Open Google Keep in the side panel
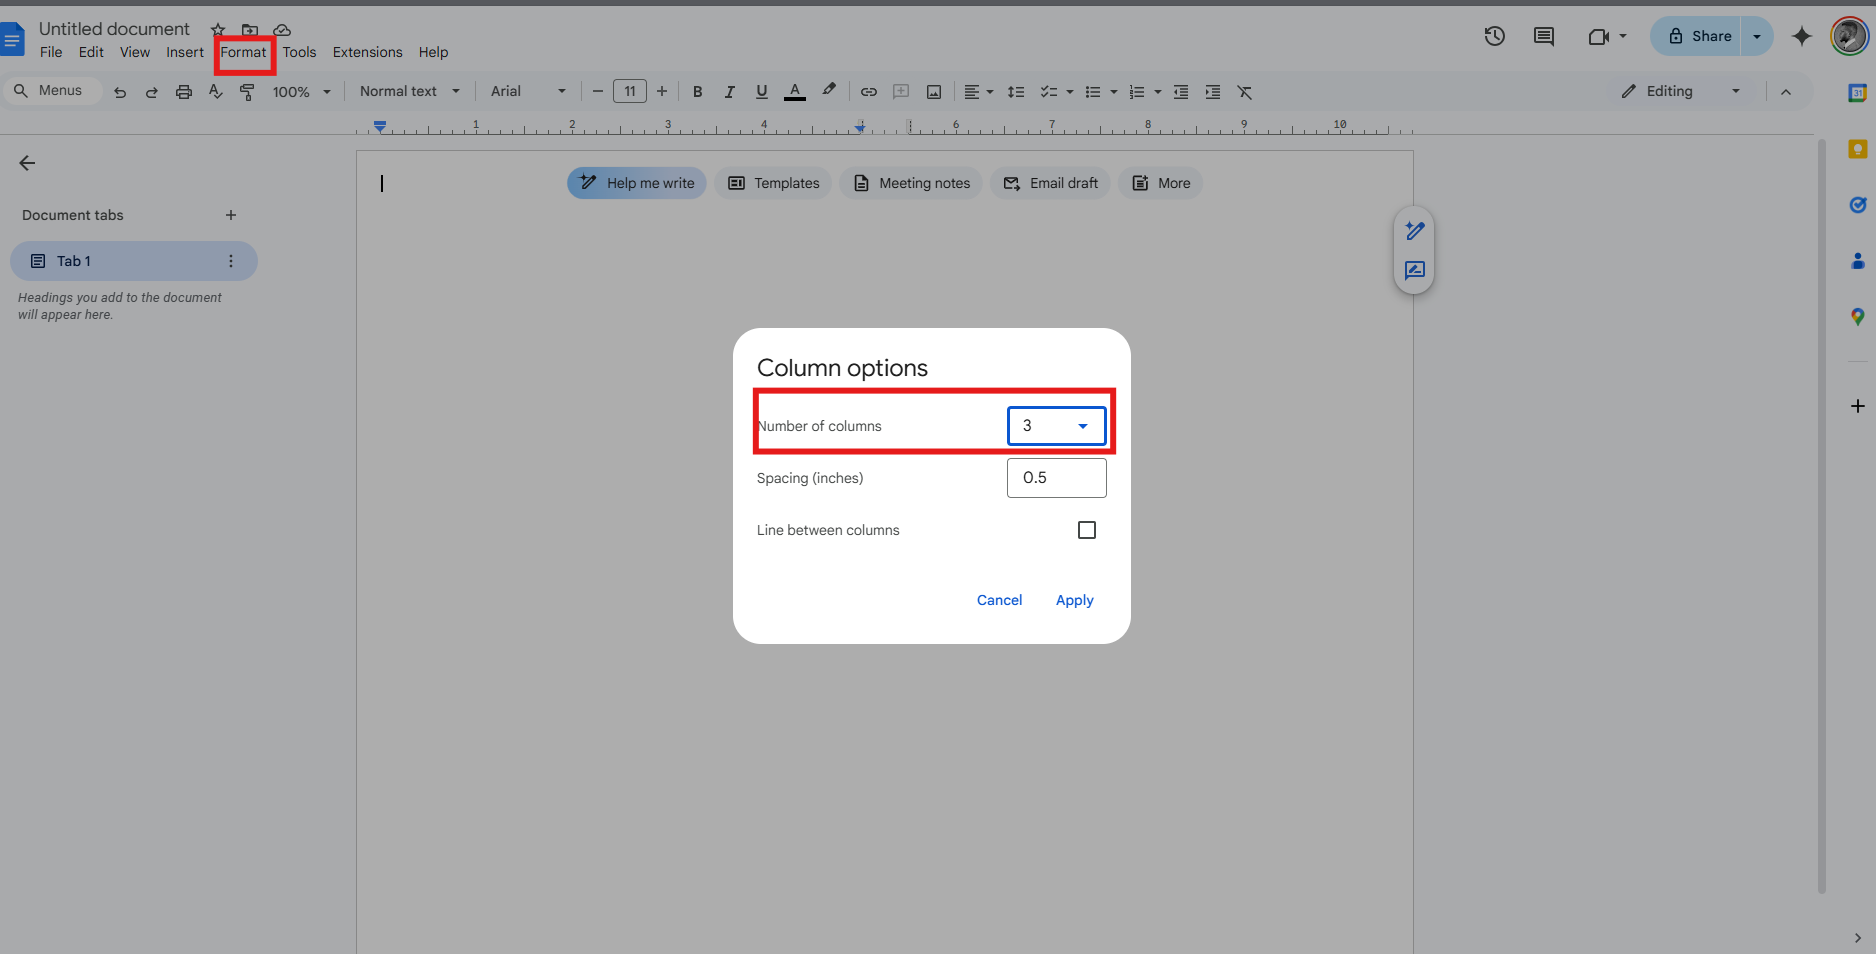The width and height of the screenshot is (1876, 954). point(1858,149)
